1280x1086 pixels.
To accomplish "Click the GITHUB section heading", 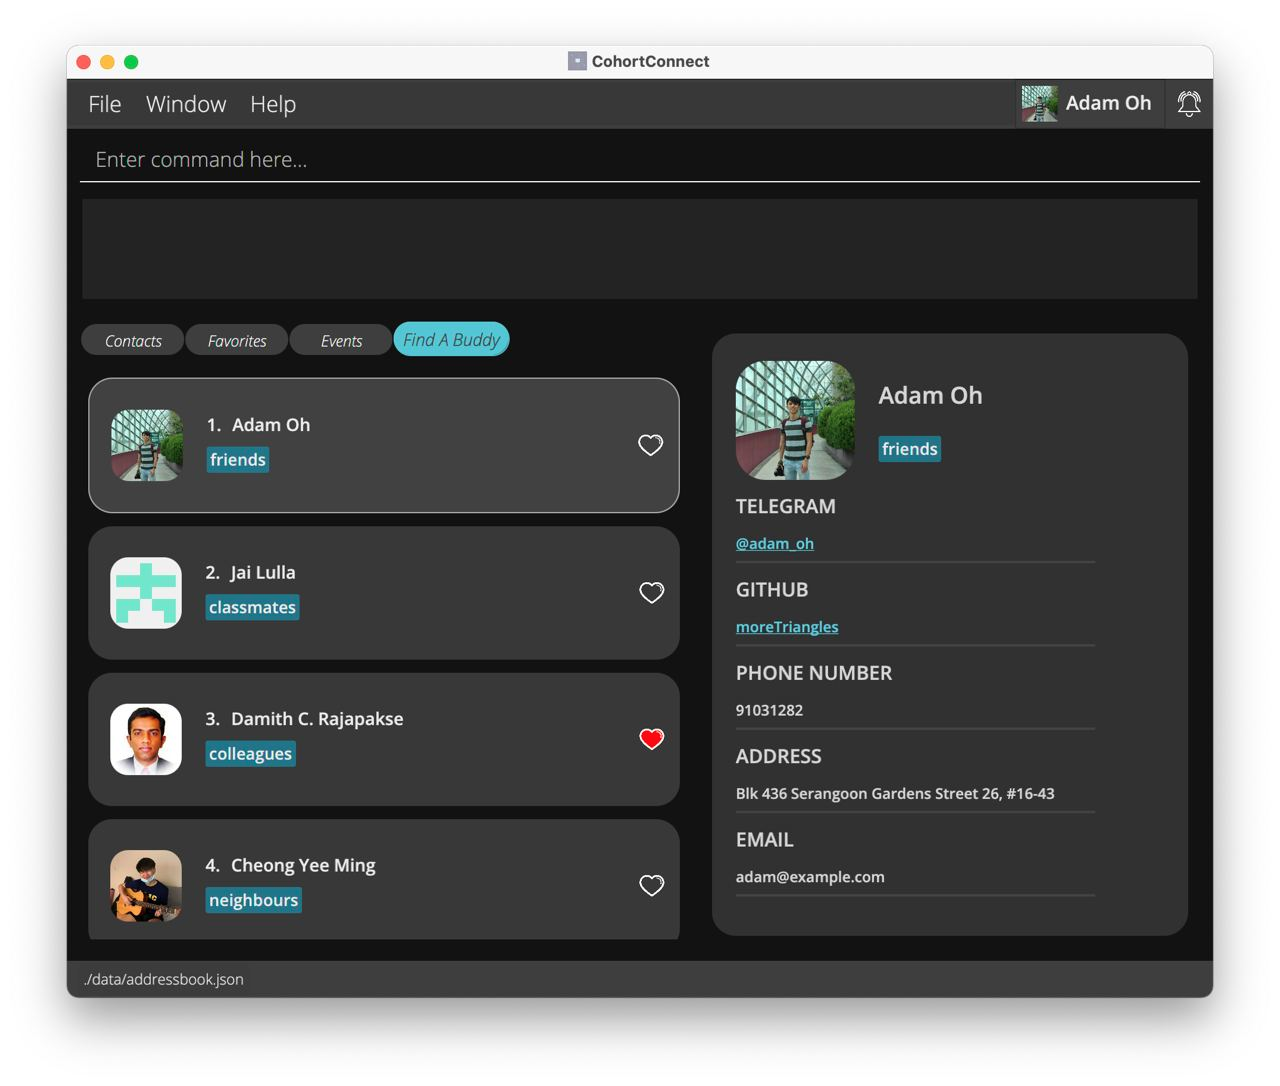I will (x=772, y=590).
